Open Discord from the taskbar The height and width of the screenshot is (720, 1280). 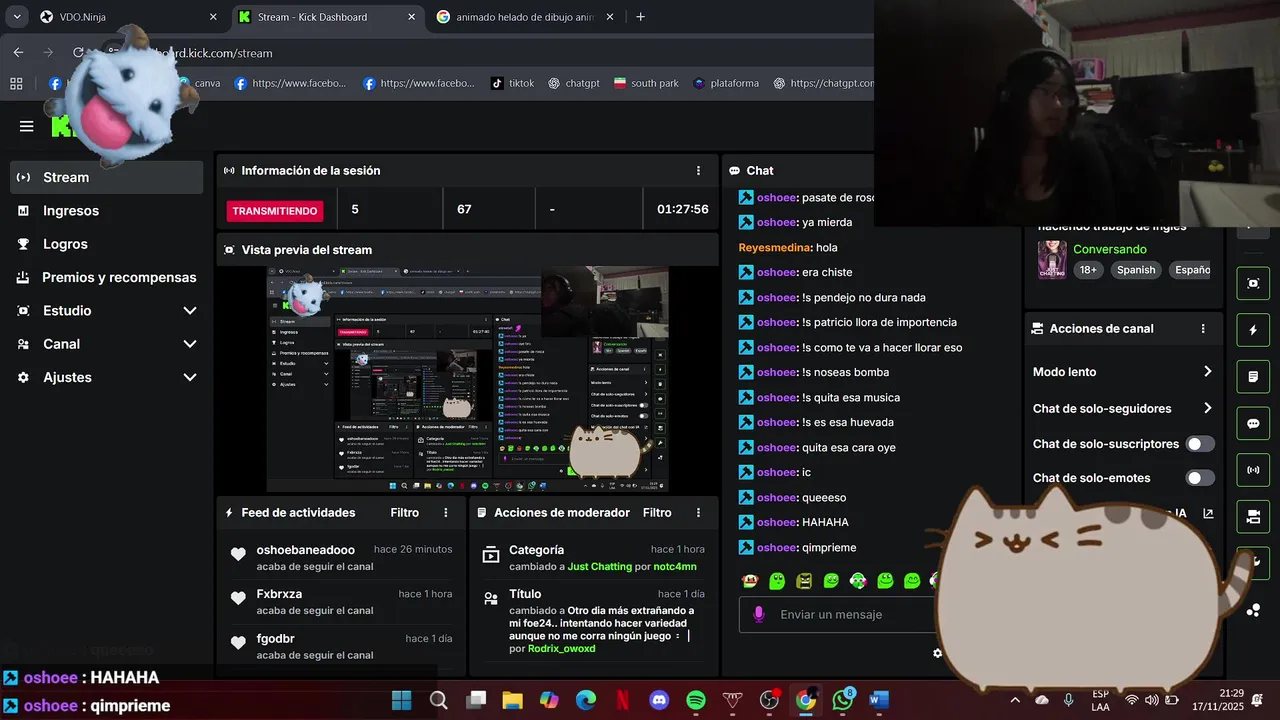[x=659, y=700]
